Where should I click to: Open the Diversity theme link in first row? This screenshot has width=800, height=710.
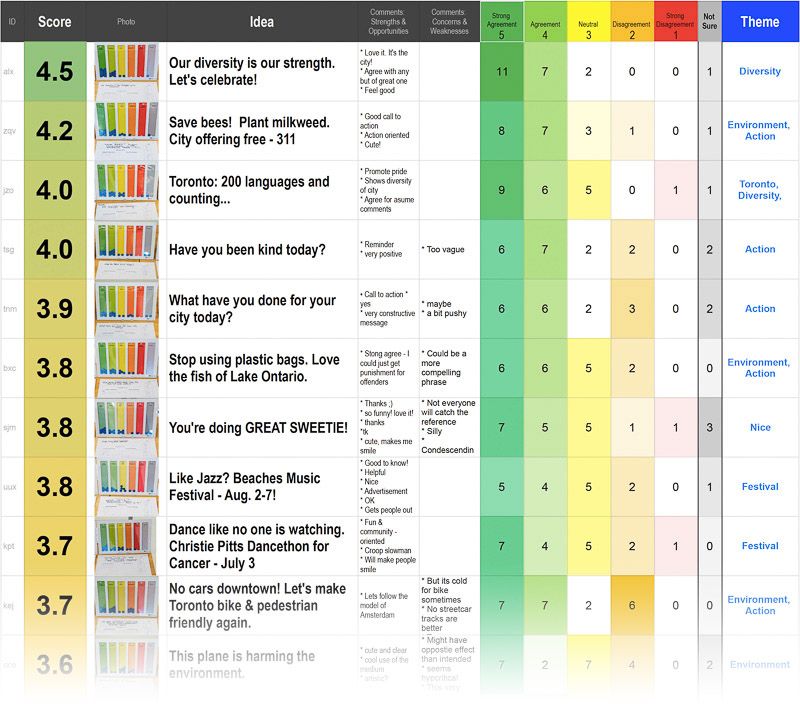point(760,71)
